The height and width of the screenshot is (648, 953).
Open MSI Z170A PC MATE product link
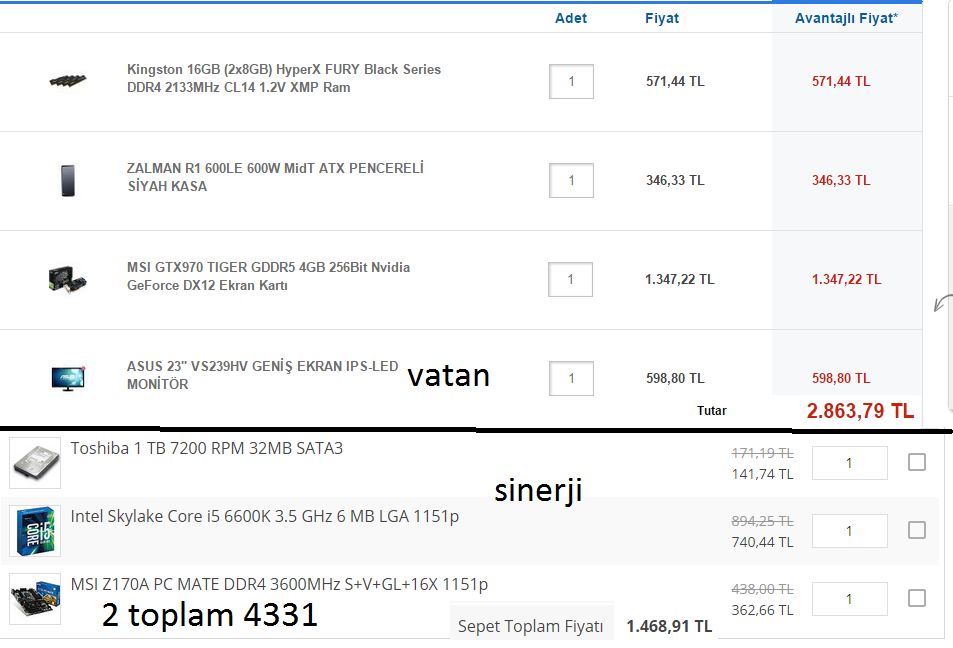[x=279, y=584]
